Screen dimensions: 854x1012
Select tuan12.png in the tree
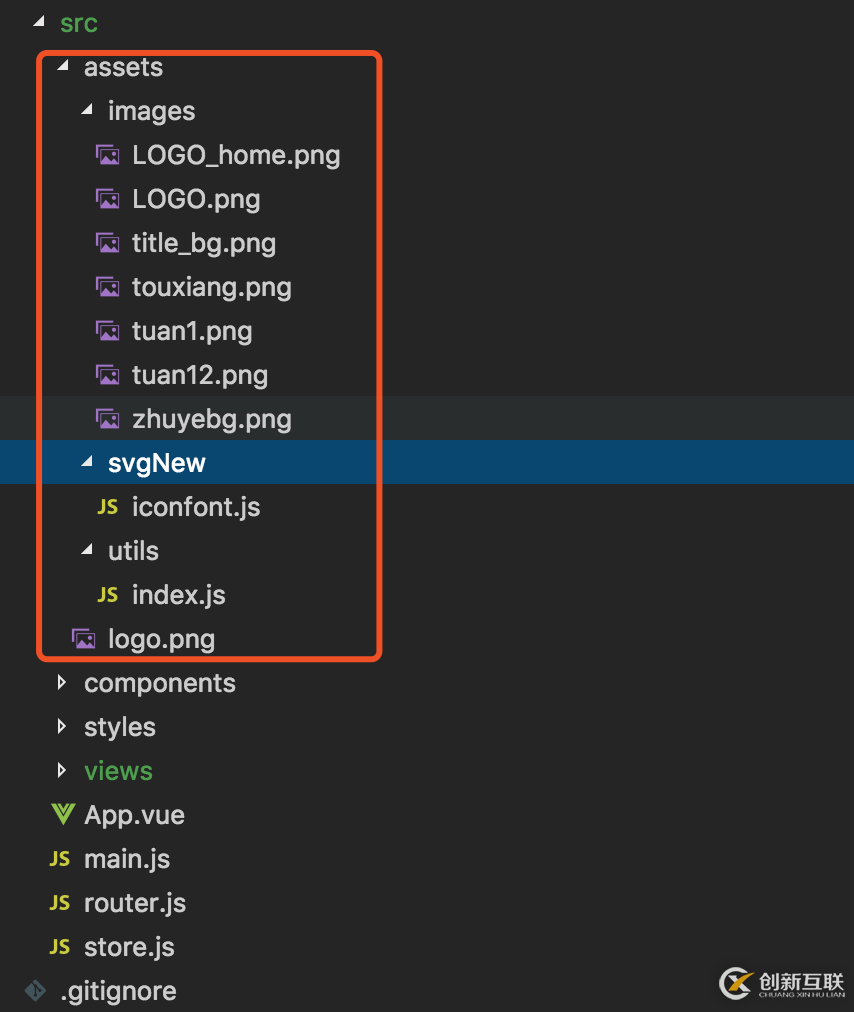coord(200,374)
